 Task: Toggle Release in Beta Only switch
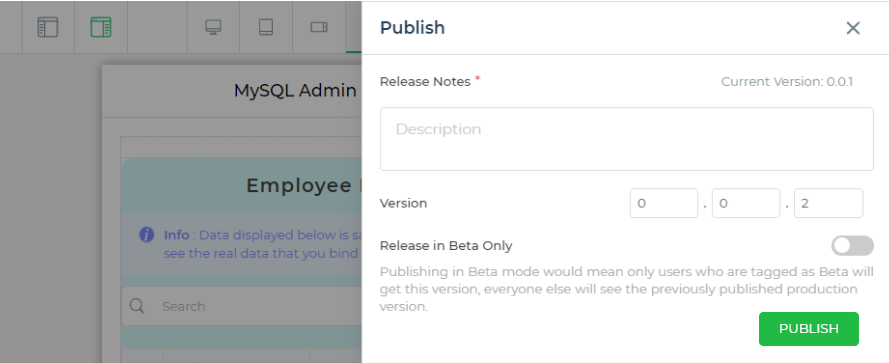coord(853,246)
